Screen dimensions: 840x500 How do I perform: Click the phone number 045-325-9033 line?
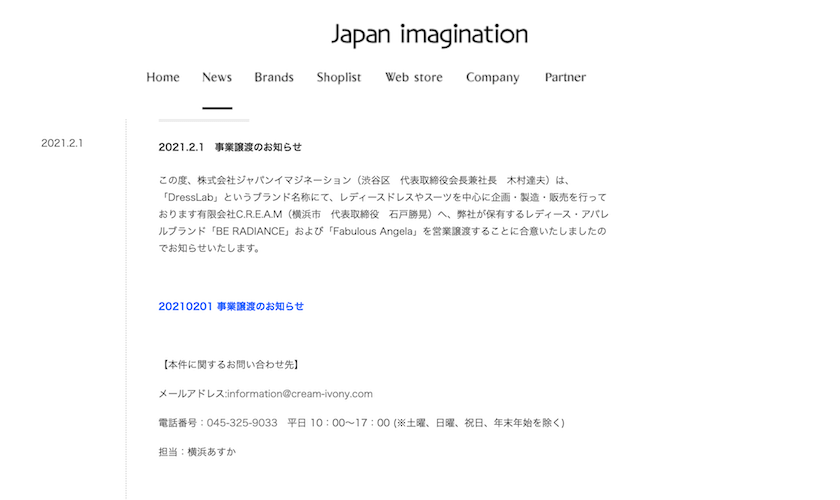(x=361, y=423)
